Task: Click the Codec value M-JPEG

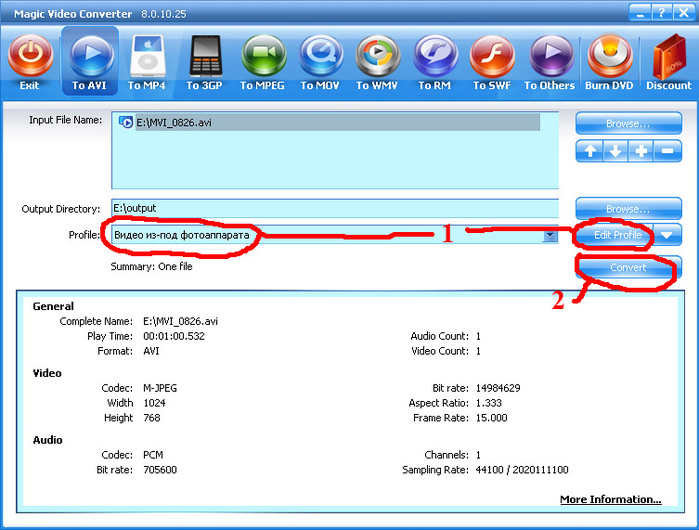Action: pos(160,388)
